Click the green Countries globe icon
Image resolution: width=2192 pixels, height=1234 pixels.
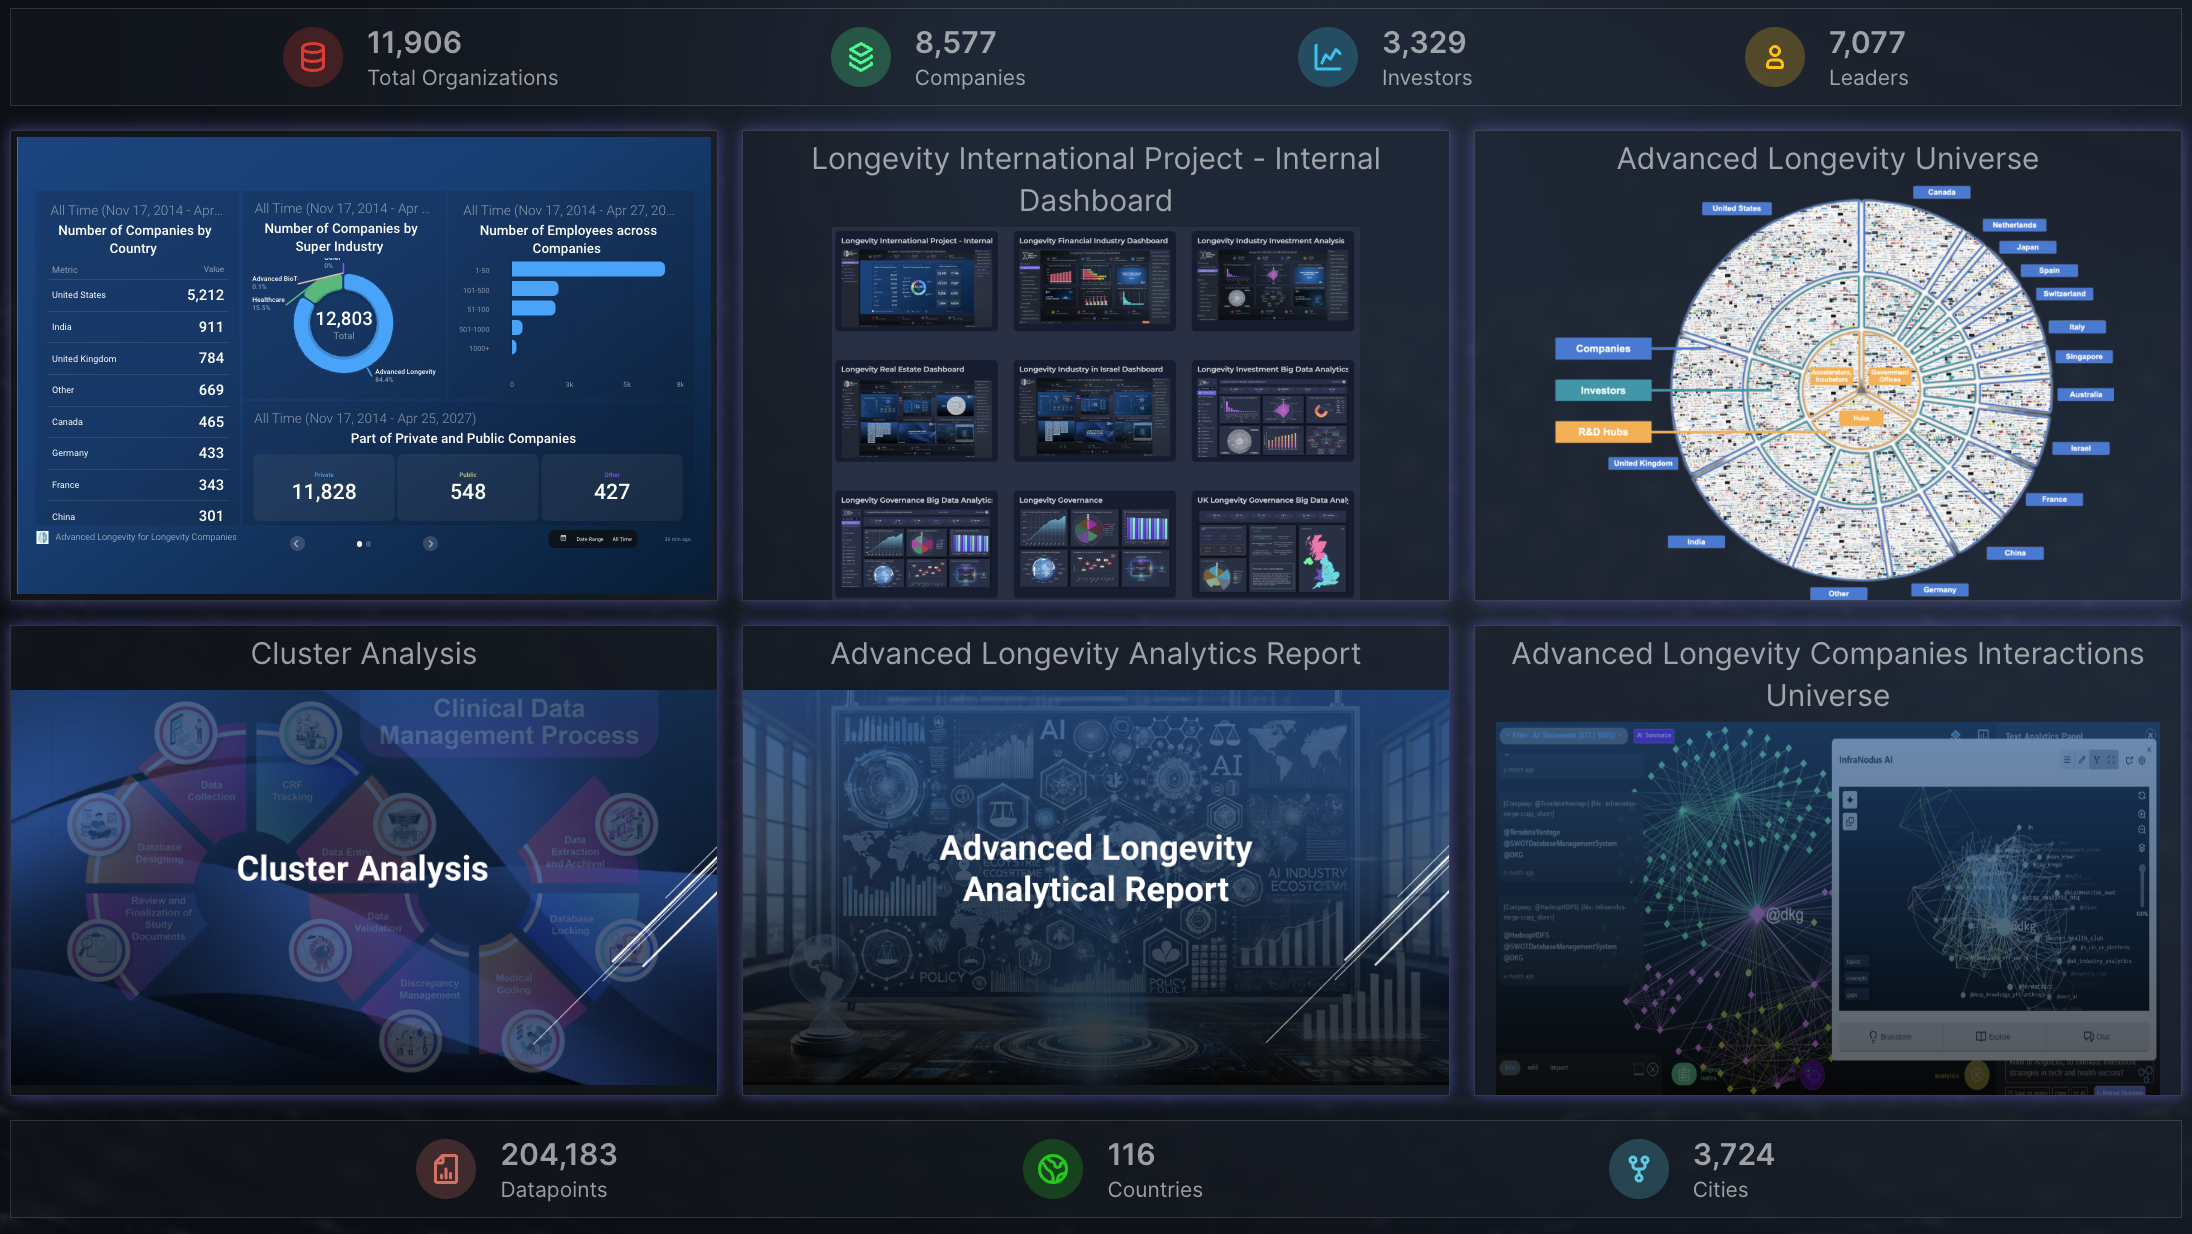point(1052,1168)
